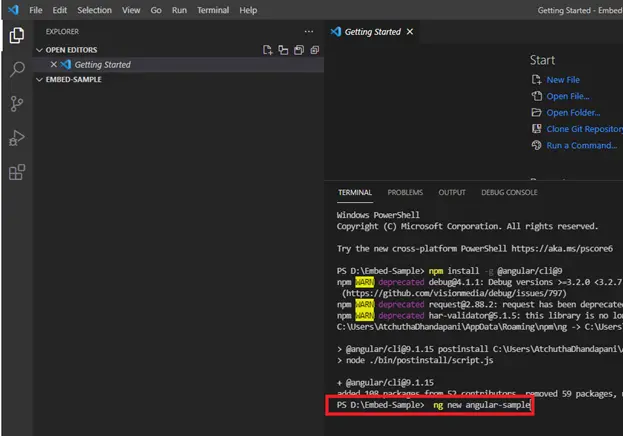Open the Run and Debug view
Image resolution: width=623 pixels, height=436 pixels.
(x=16, y=138)
